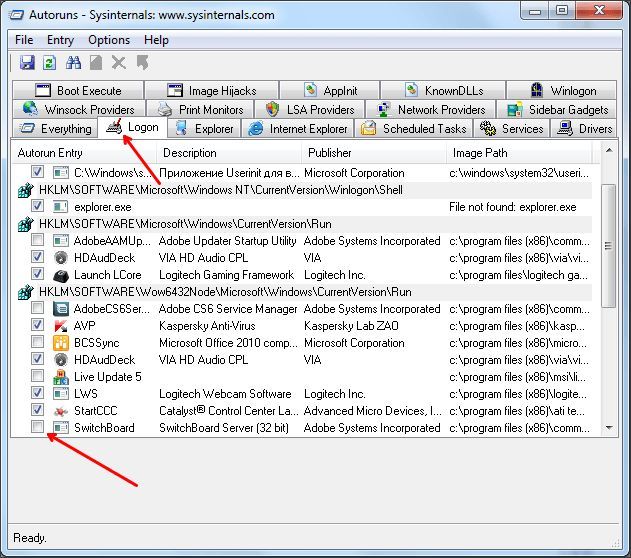Open the Help menu
This screenshot has width=631, height=558.
coord(156,40)
